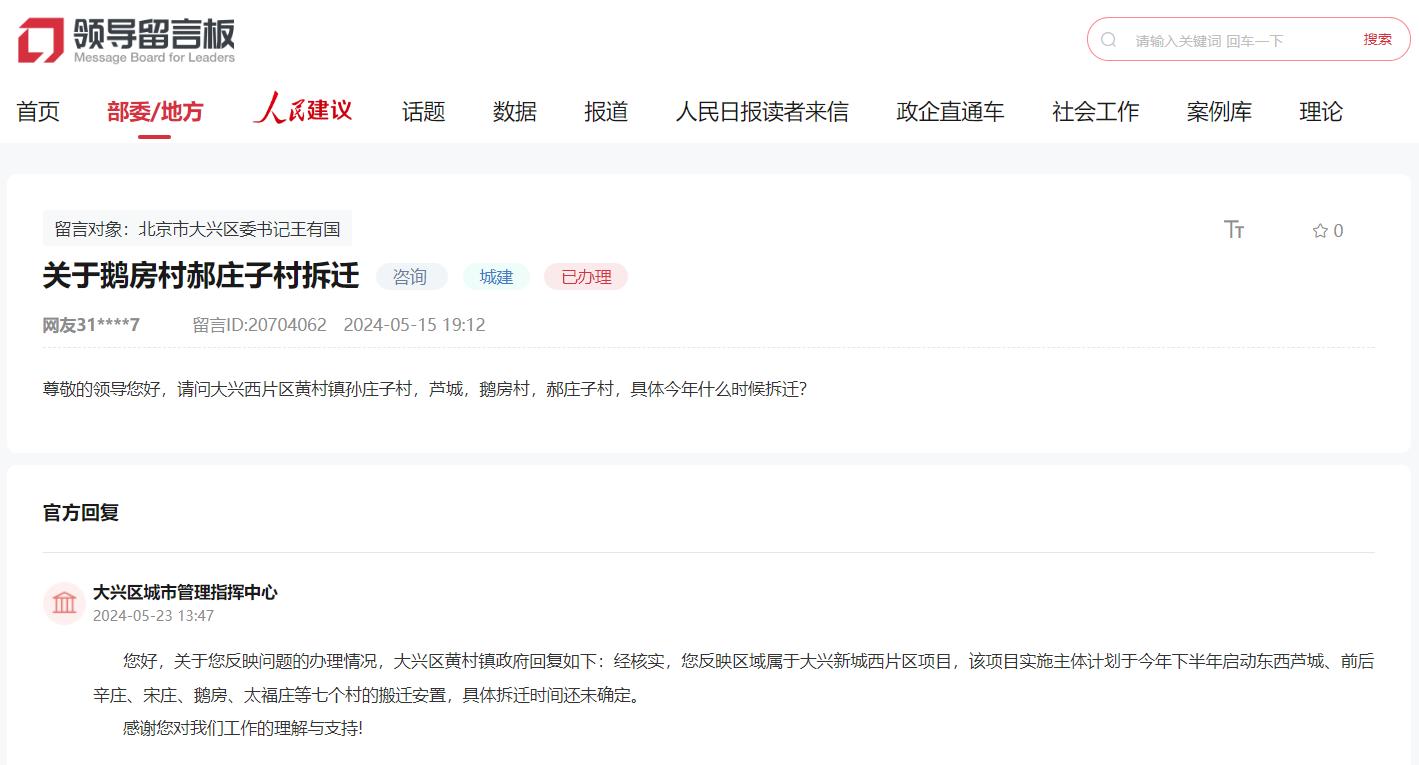Image resolution: width=1419 pixels, height=765 pixels.
Task: Toggle font size with Tт icon
Action: tap(1234, 230)
